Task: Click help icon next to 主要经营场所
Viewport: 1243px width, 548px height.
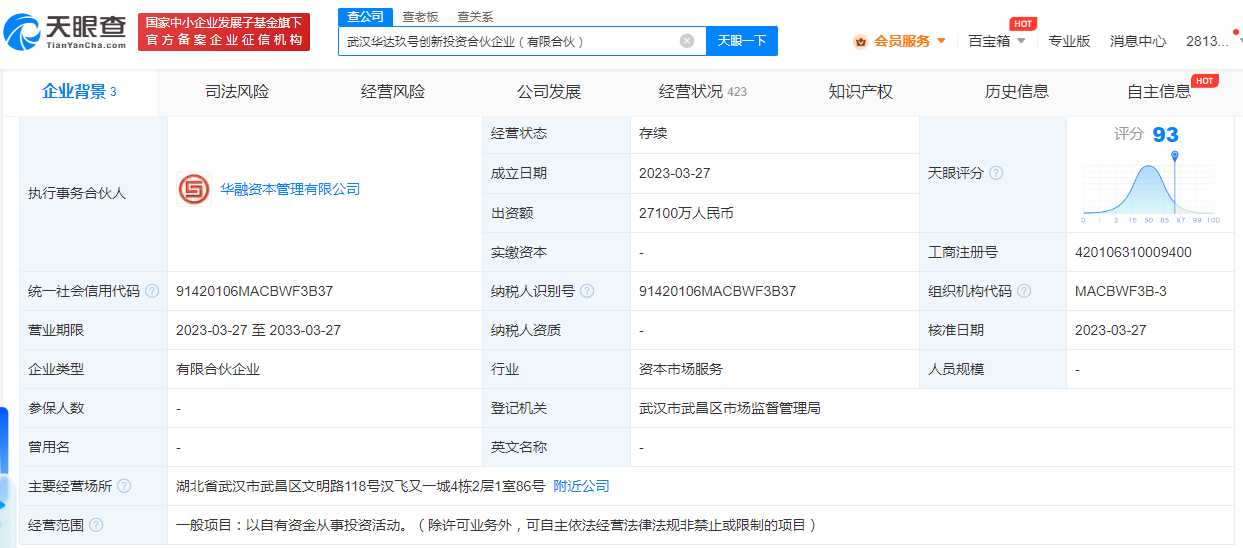Action: tap(124, 486)
